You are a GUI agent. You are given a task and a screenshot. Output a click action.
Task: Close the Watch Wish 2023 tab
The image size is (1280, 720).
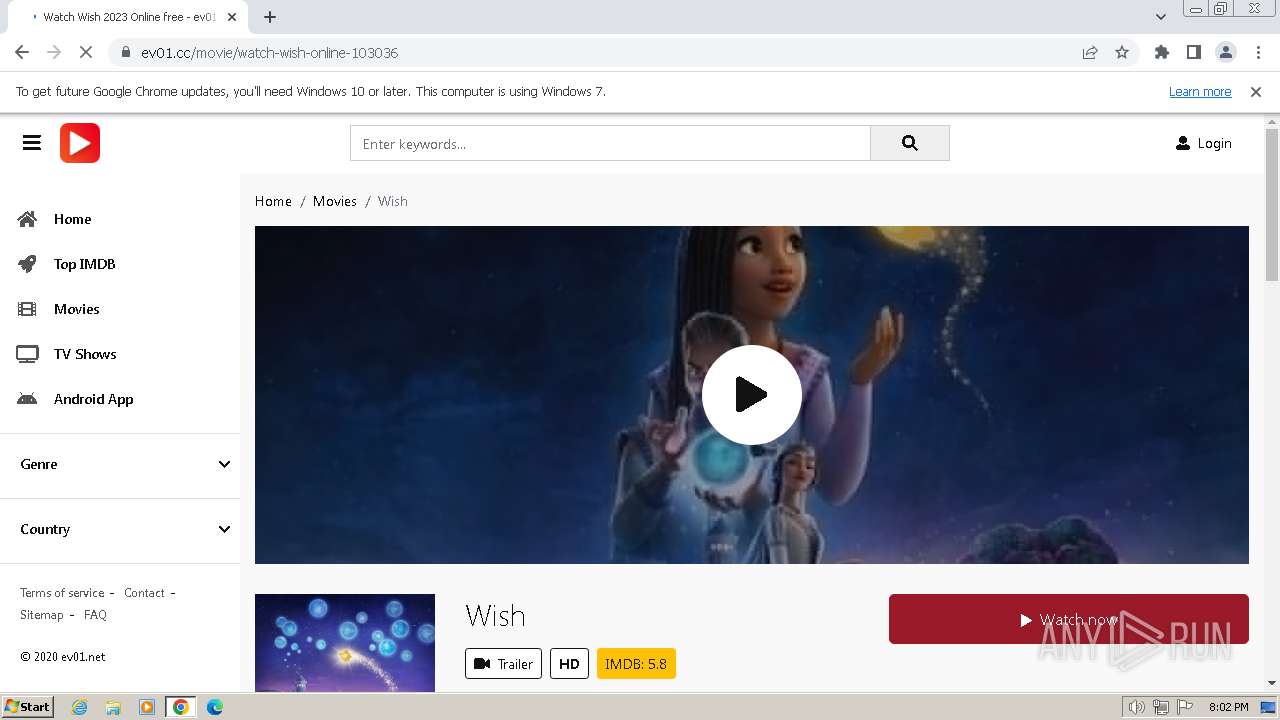click(232, 17)
